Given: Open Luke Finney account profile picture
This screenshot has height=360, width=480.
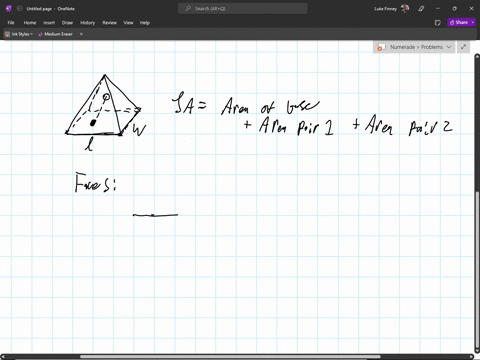Looking at the screenshot, I should [x=405, y=9].
